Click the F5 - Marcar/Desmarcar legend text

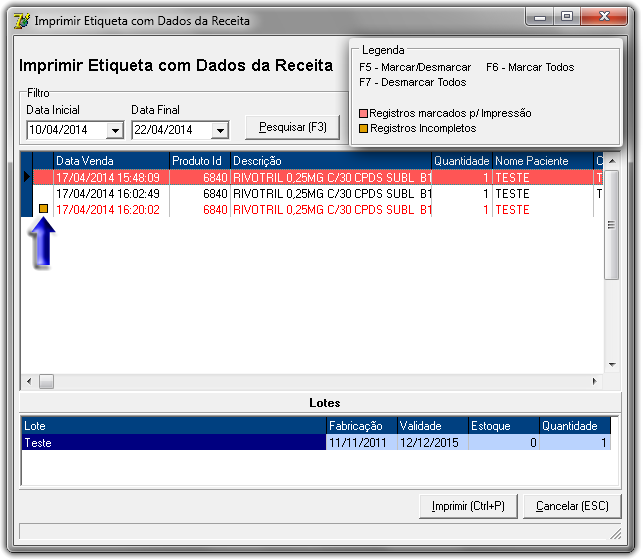(x=415, y=67)
